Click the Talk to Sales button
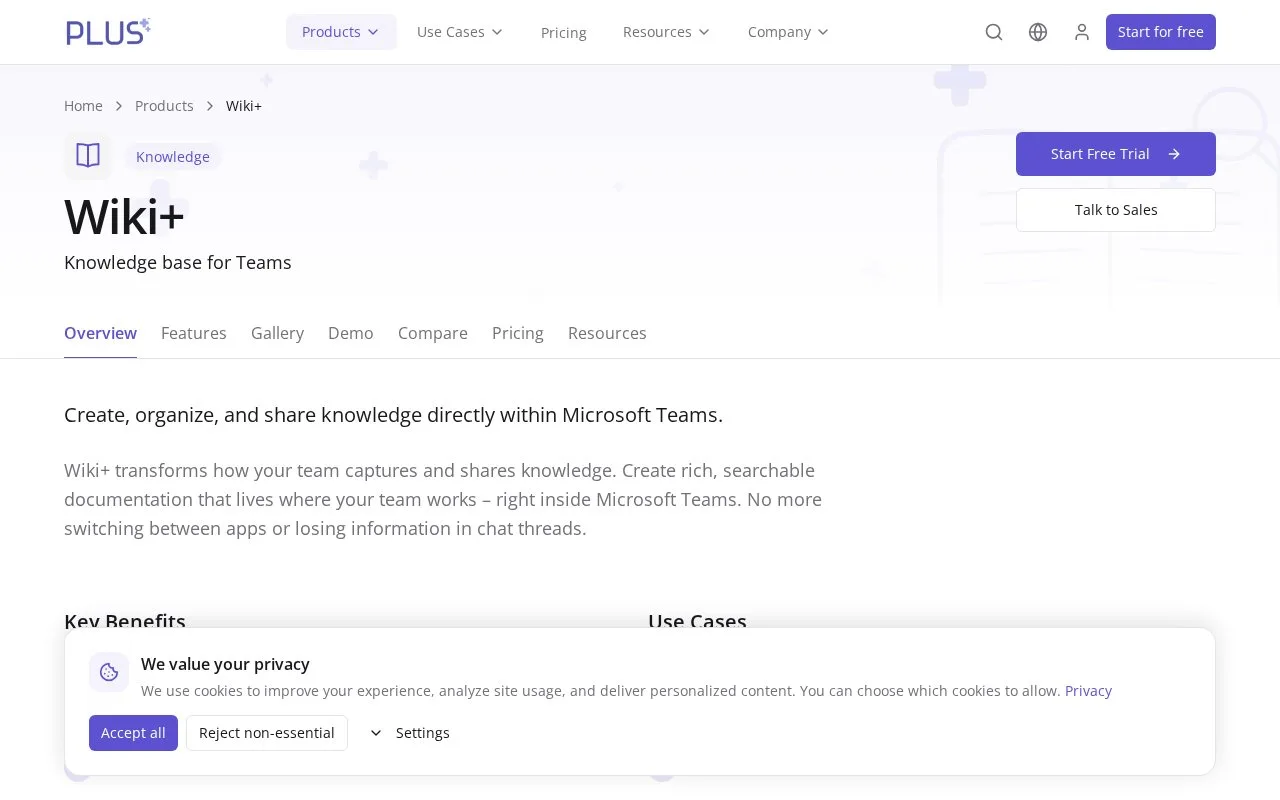The image size is (1280, 800). pyautogui.click(x=1116, y=210)
